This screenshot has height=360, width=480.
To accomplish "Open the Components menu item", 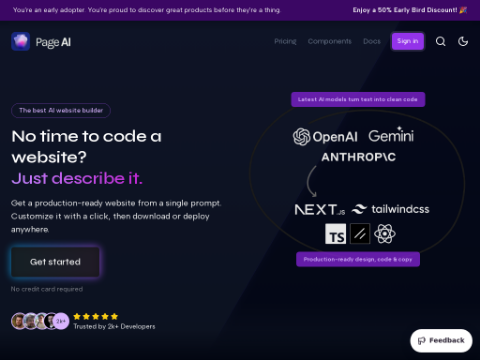I will [x=329, y=41].
